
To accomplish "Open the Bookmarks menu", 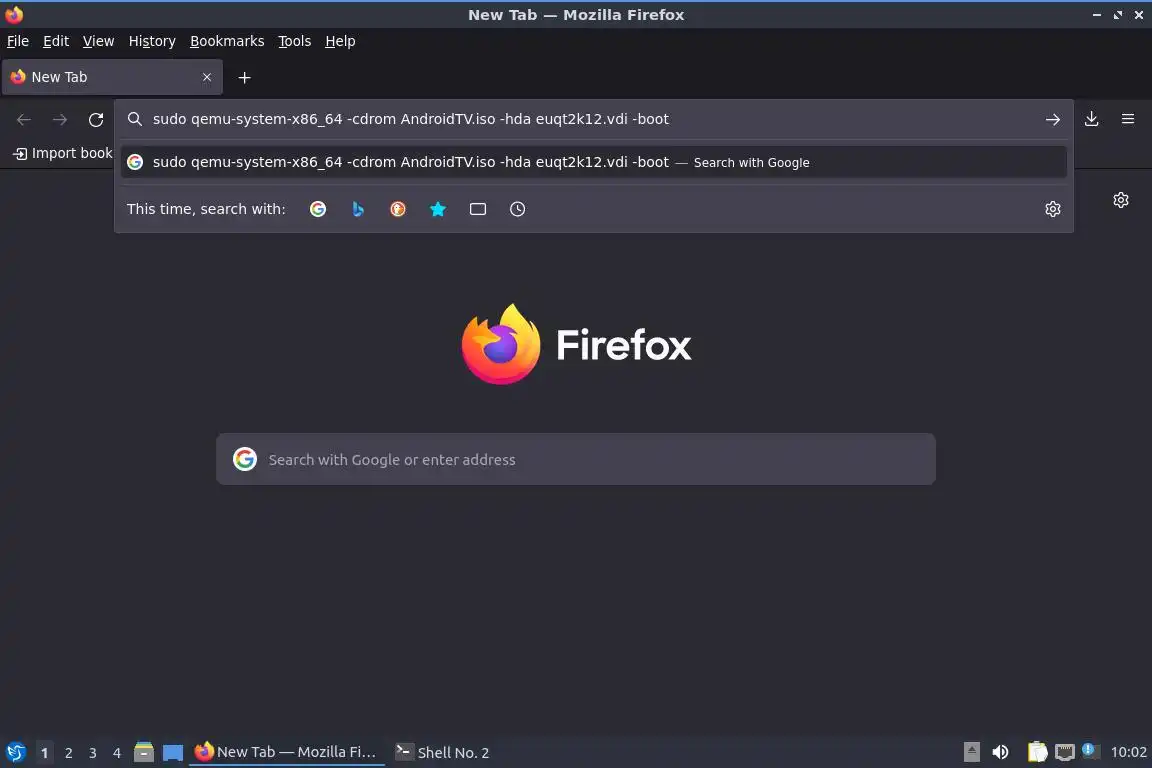I will 227,41.
